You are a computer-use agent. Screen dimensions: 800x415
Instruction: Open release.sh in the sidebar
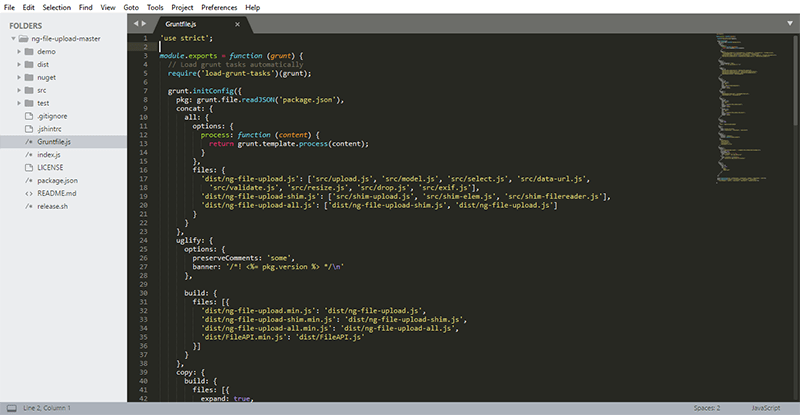click(x=52, y=206)
